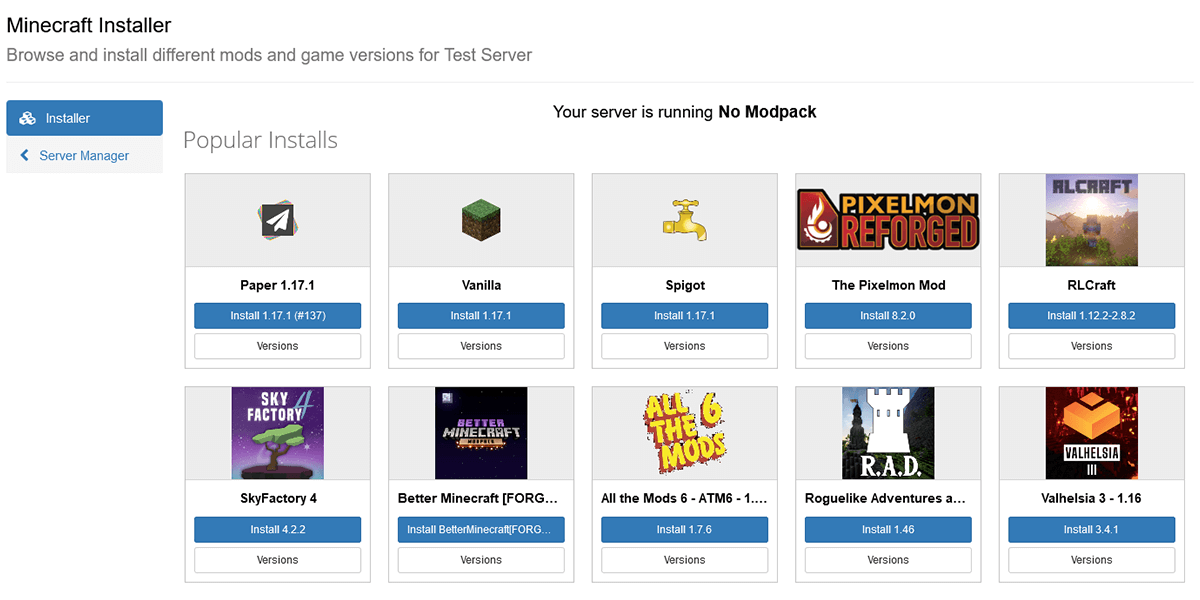Click the Spigot faucet icon
Image resolution: width=1200 pixels, height=600 pixels.
685,221
